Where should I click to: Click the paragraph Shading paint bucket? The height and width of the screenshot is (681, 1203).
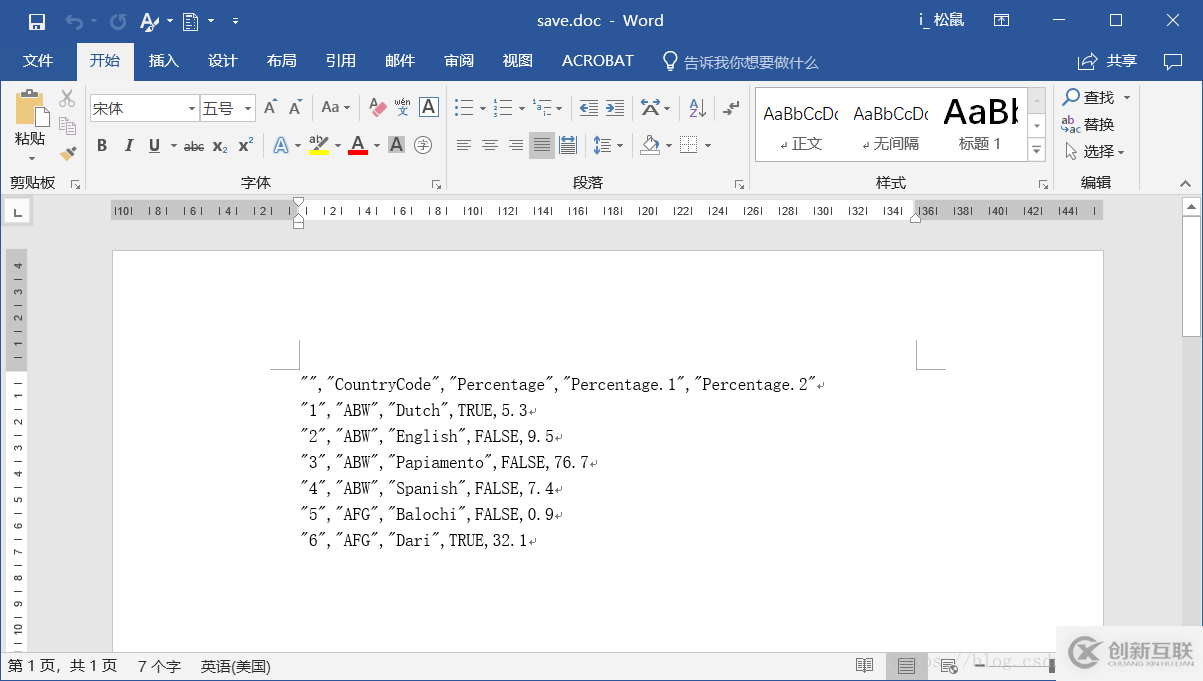coord(650,146)
